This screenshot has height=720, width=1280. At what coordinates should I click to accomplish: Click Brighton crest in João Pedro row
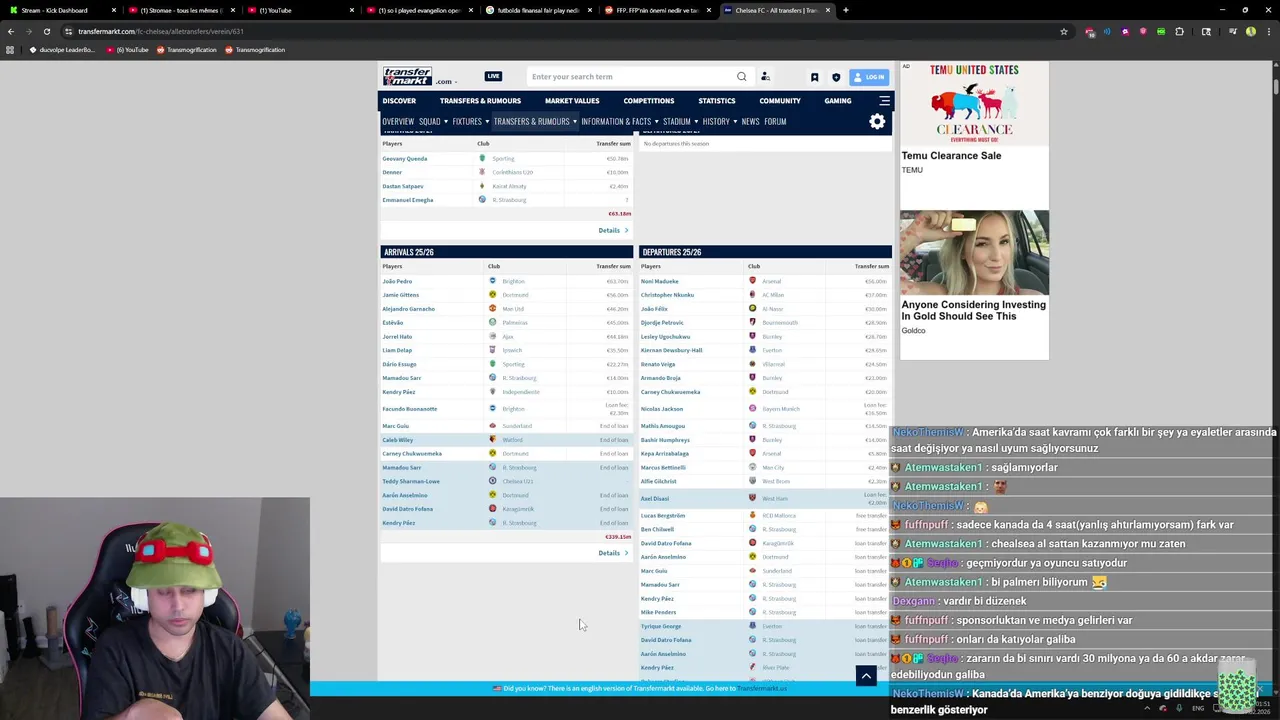click(493, 281)
